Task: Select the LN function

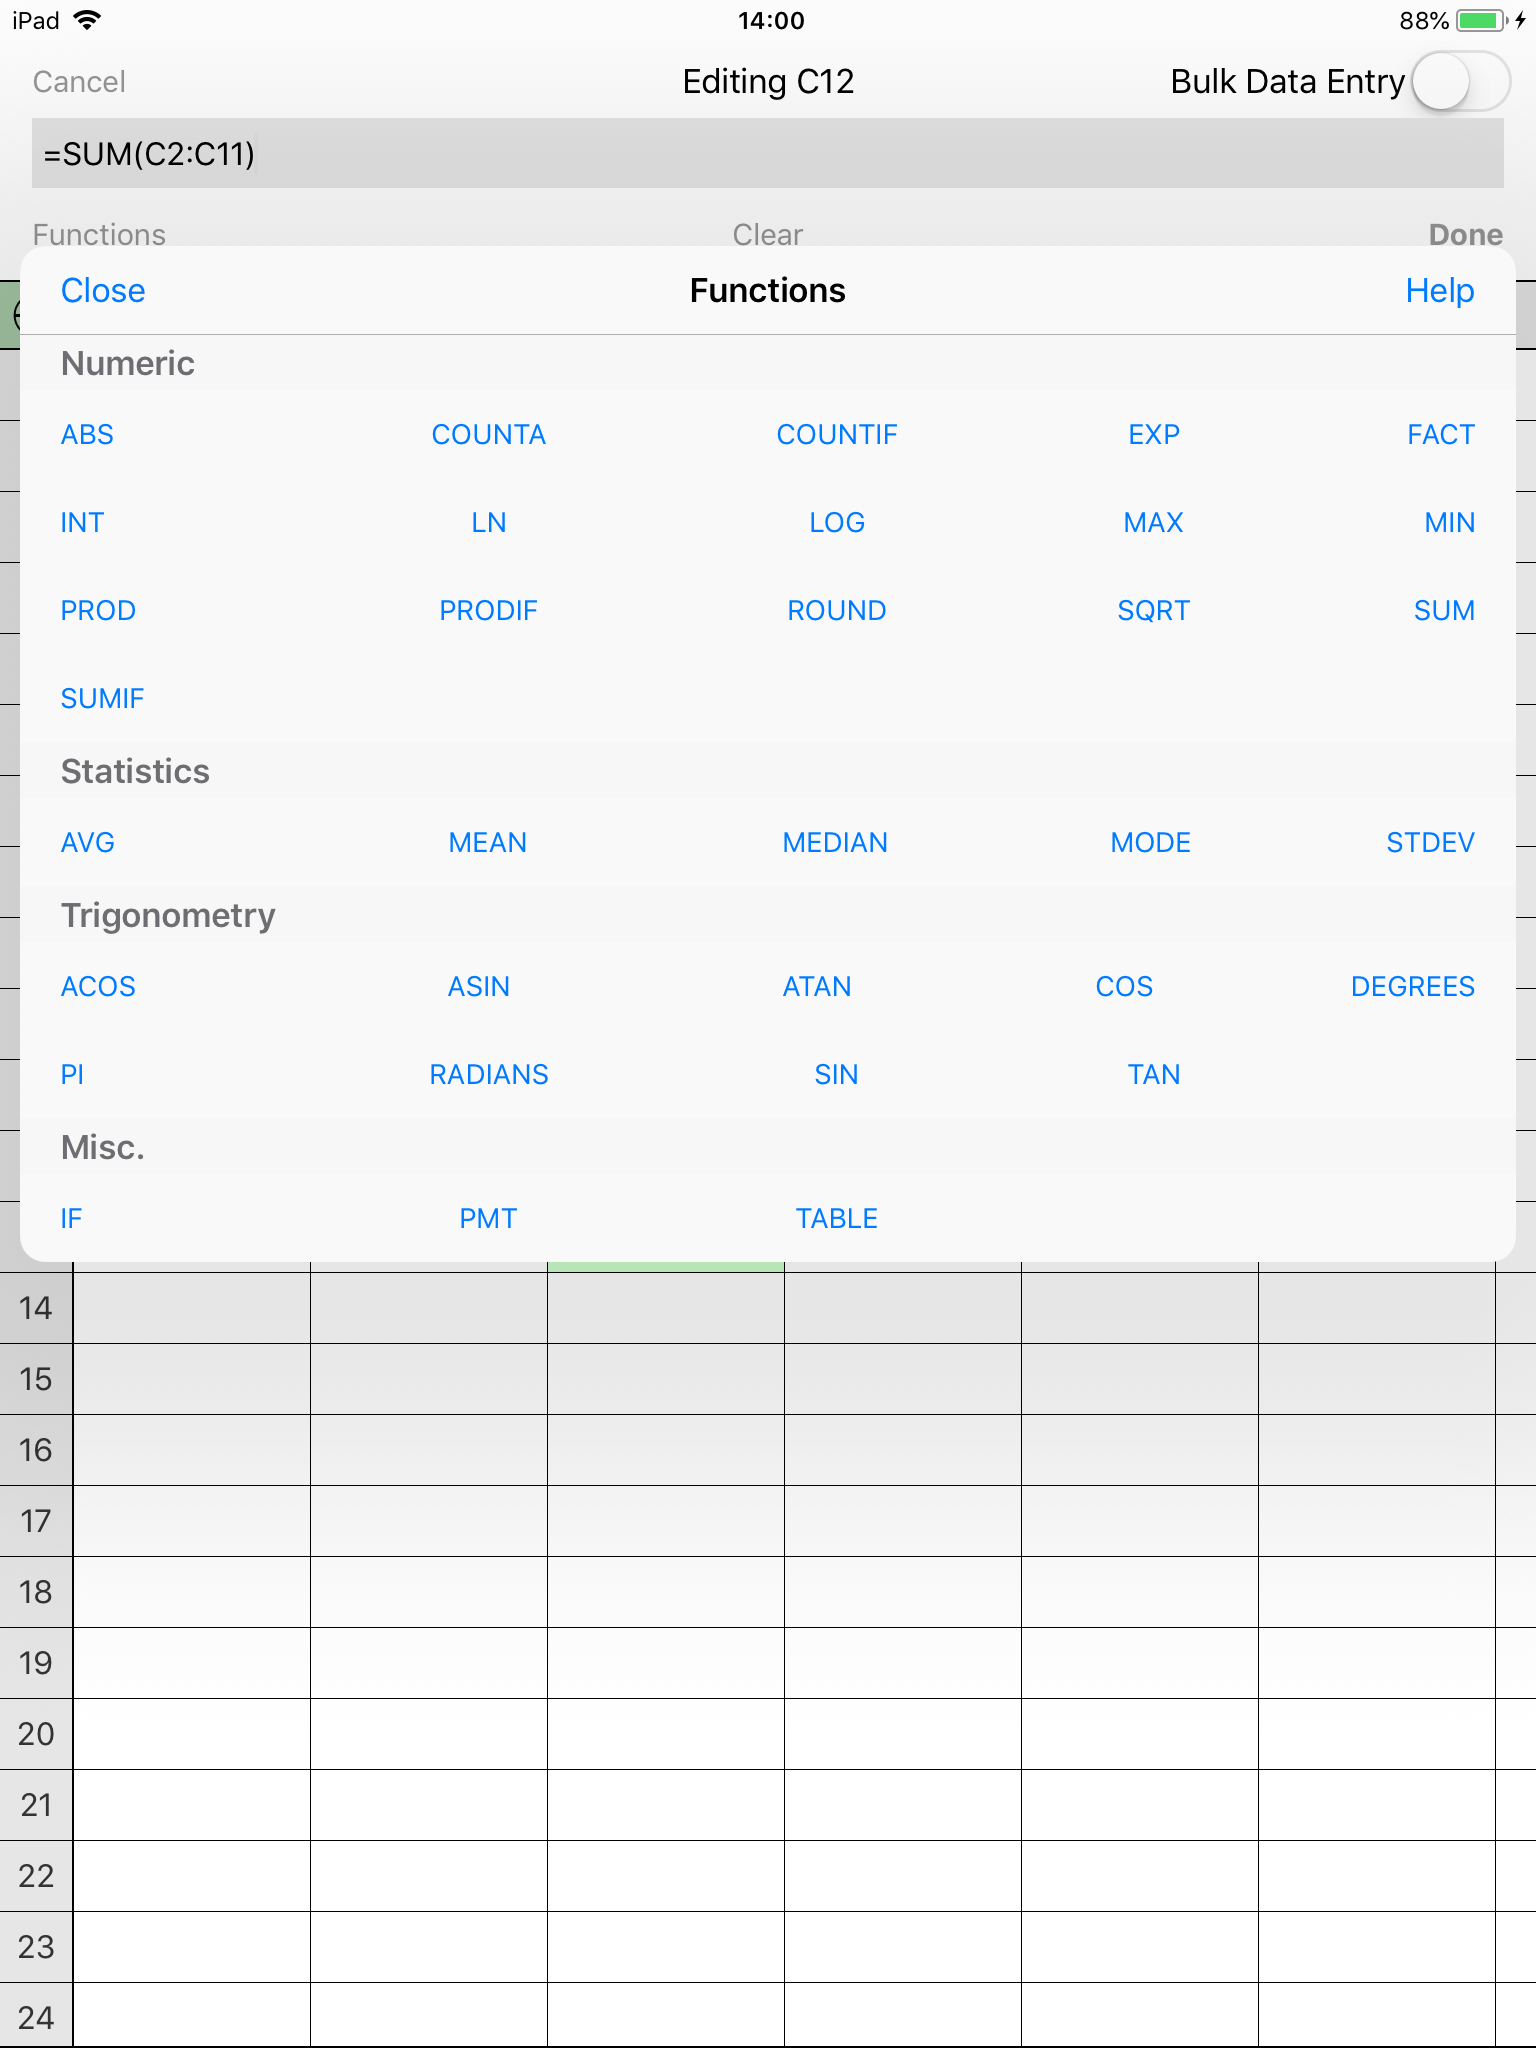Action: (489, 523)
